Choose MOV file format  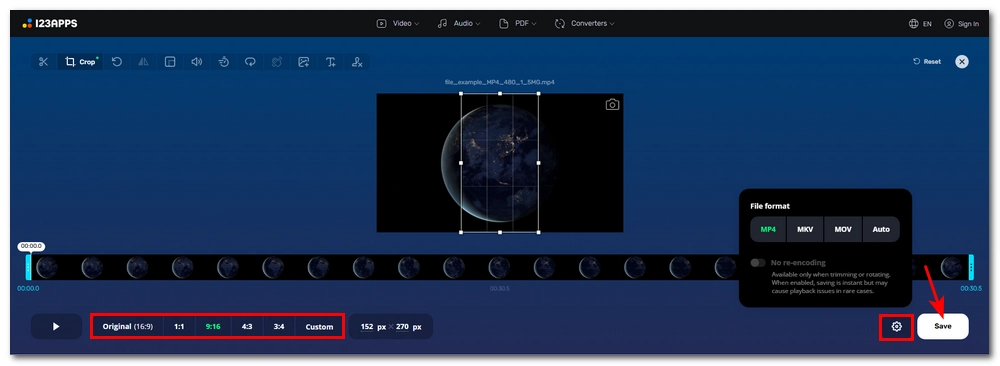tap(843, 230)
